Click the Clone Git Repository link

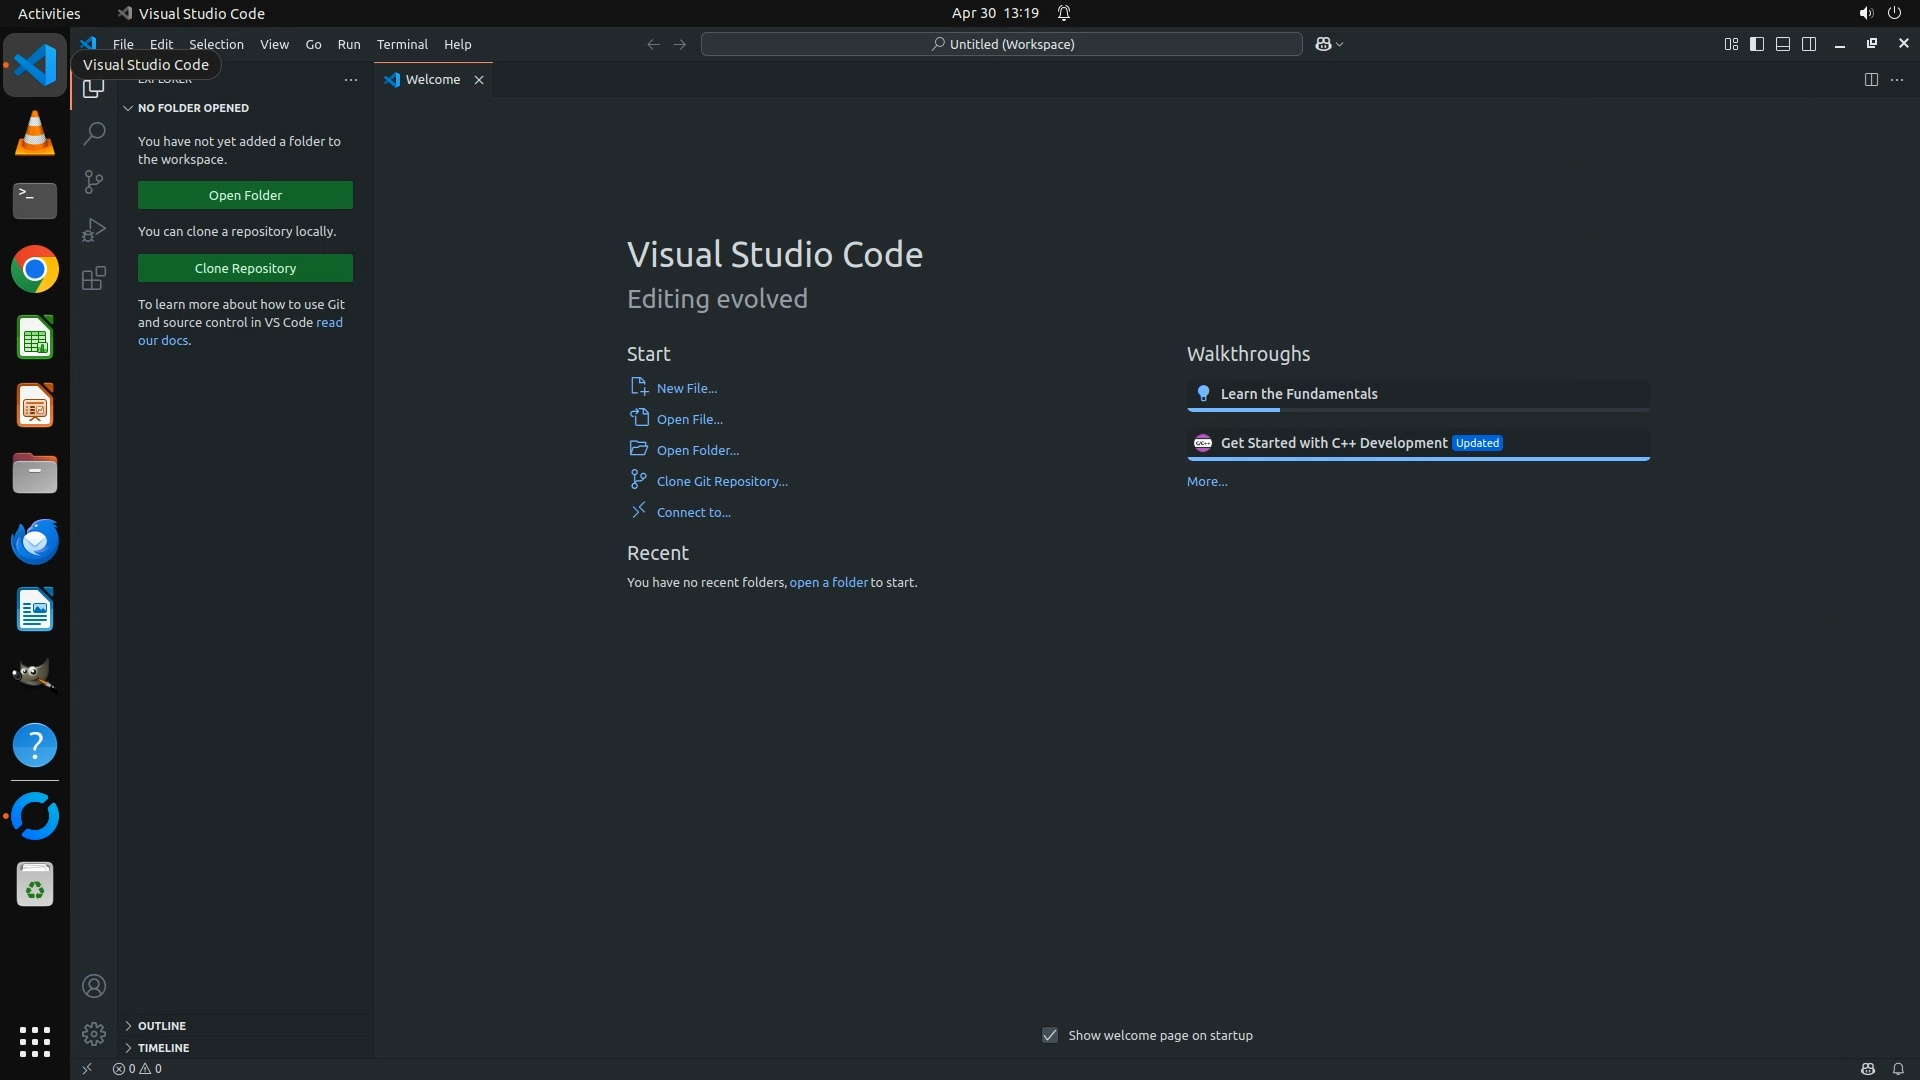pyautogui.click(x=721, y=481)
